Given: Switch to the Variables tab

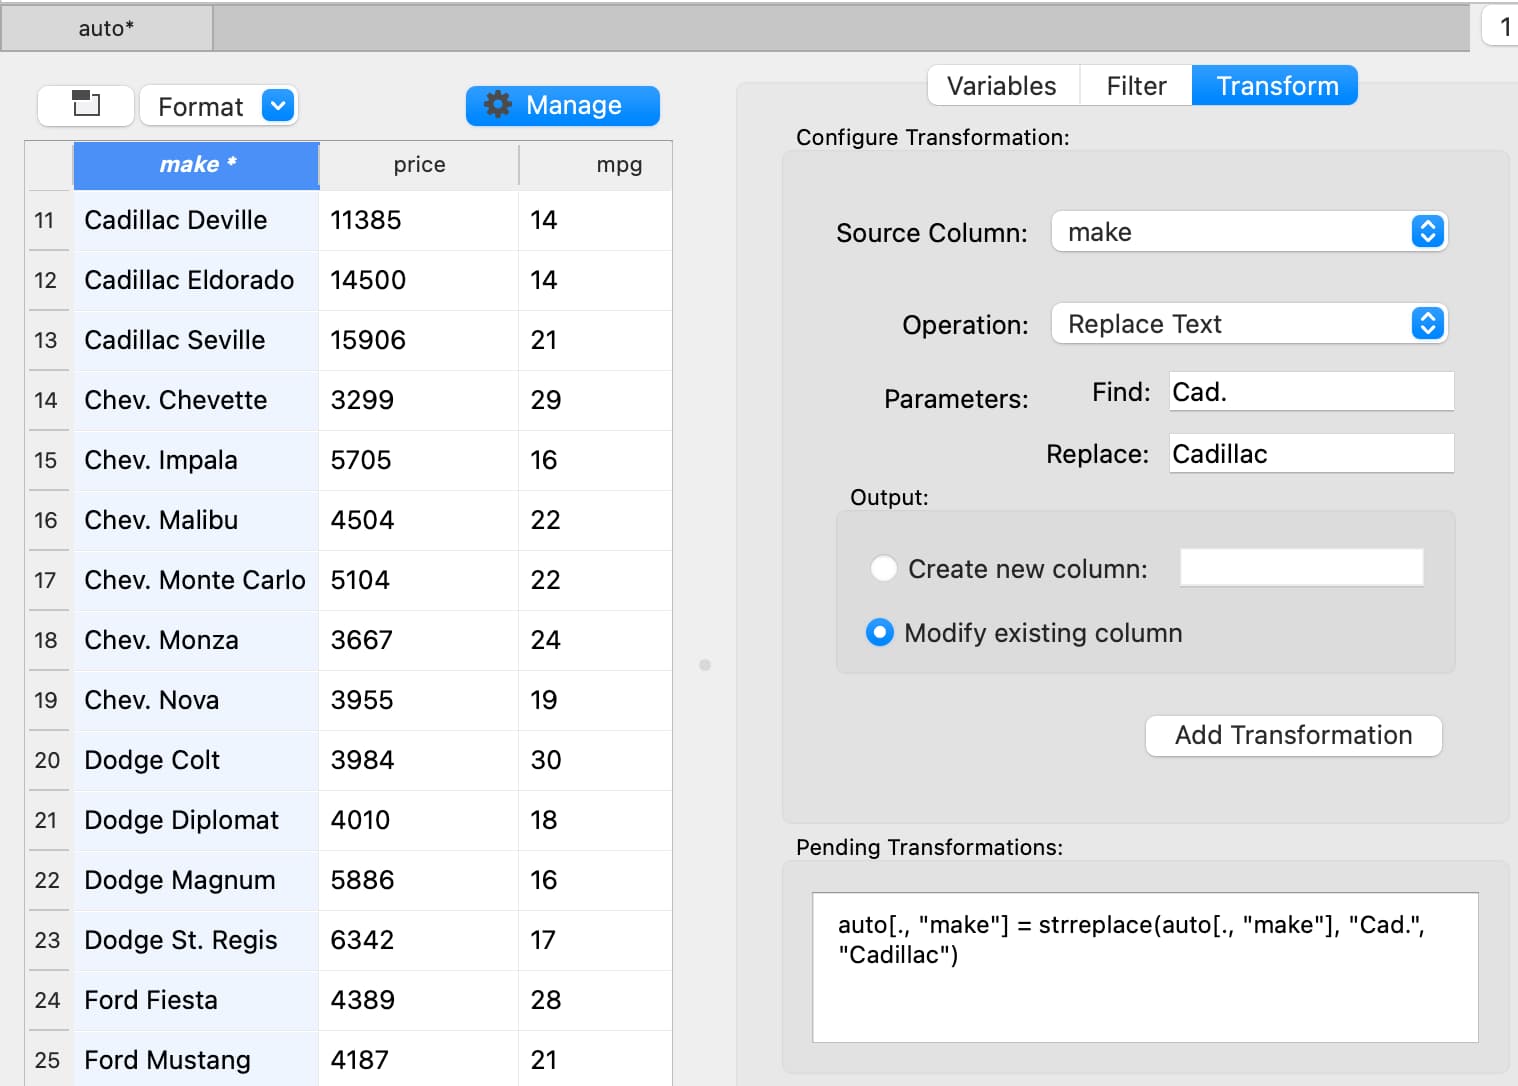Looking at the screenshot, I should click(x=1001, y=86).
